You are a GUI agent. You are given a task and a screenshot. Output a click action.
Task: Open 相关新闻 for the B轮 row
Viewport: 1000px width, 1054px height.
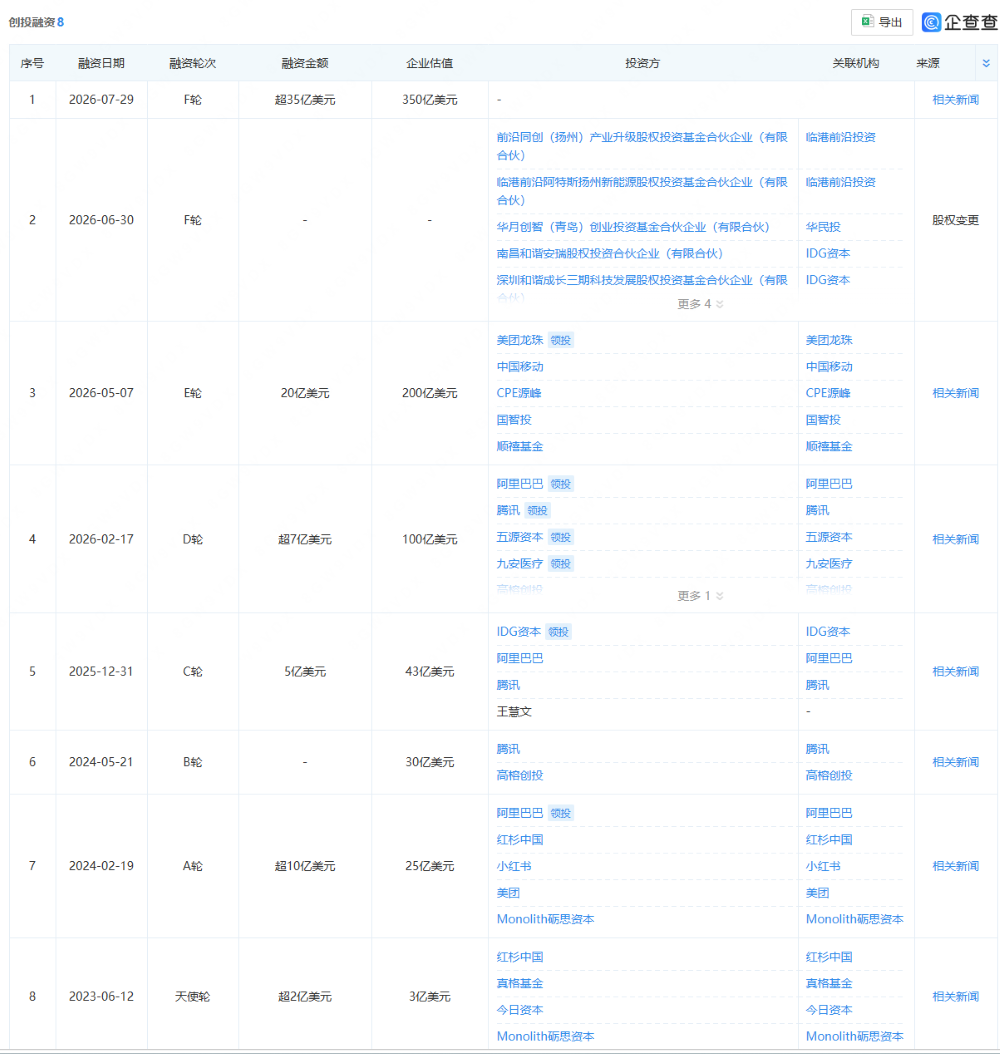tap(956, 762)
